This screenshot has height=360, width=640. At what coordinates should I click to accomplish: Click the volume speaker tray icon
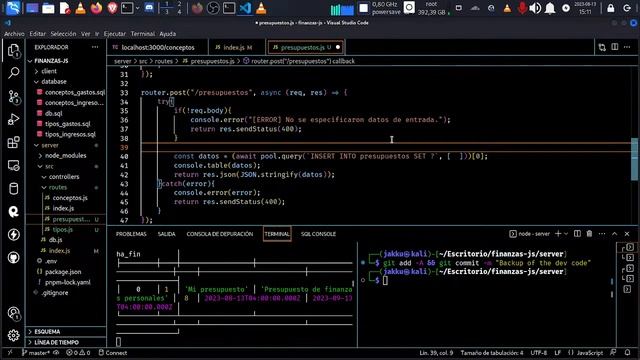coord(535,8)
